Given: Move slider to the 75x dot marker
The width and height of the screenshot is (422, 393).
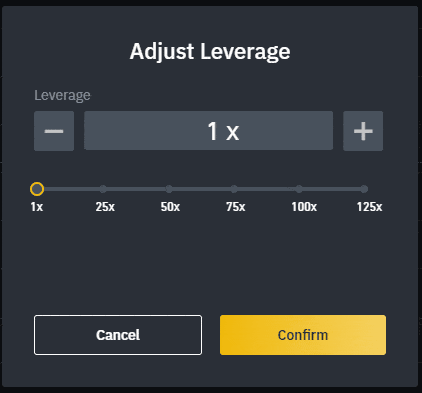Looking at the screenshot, I should (234, 189).
